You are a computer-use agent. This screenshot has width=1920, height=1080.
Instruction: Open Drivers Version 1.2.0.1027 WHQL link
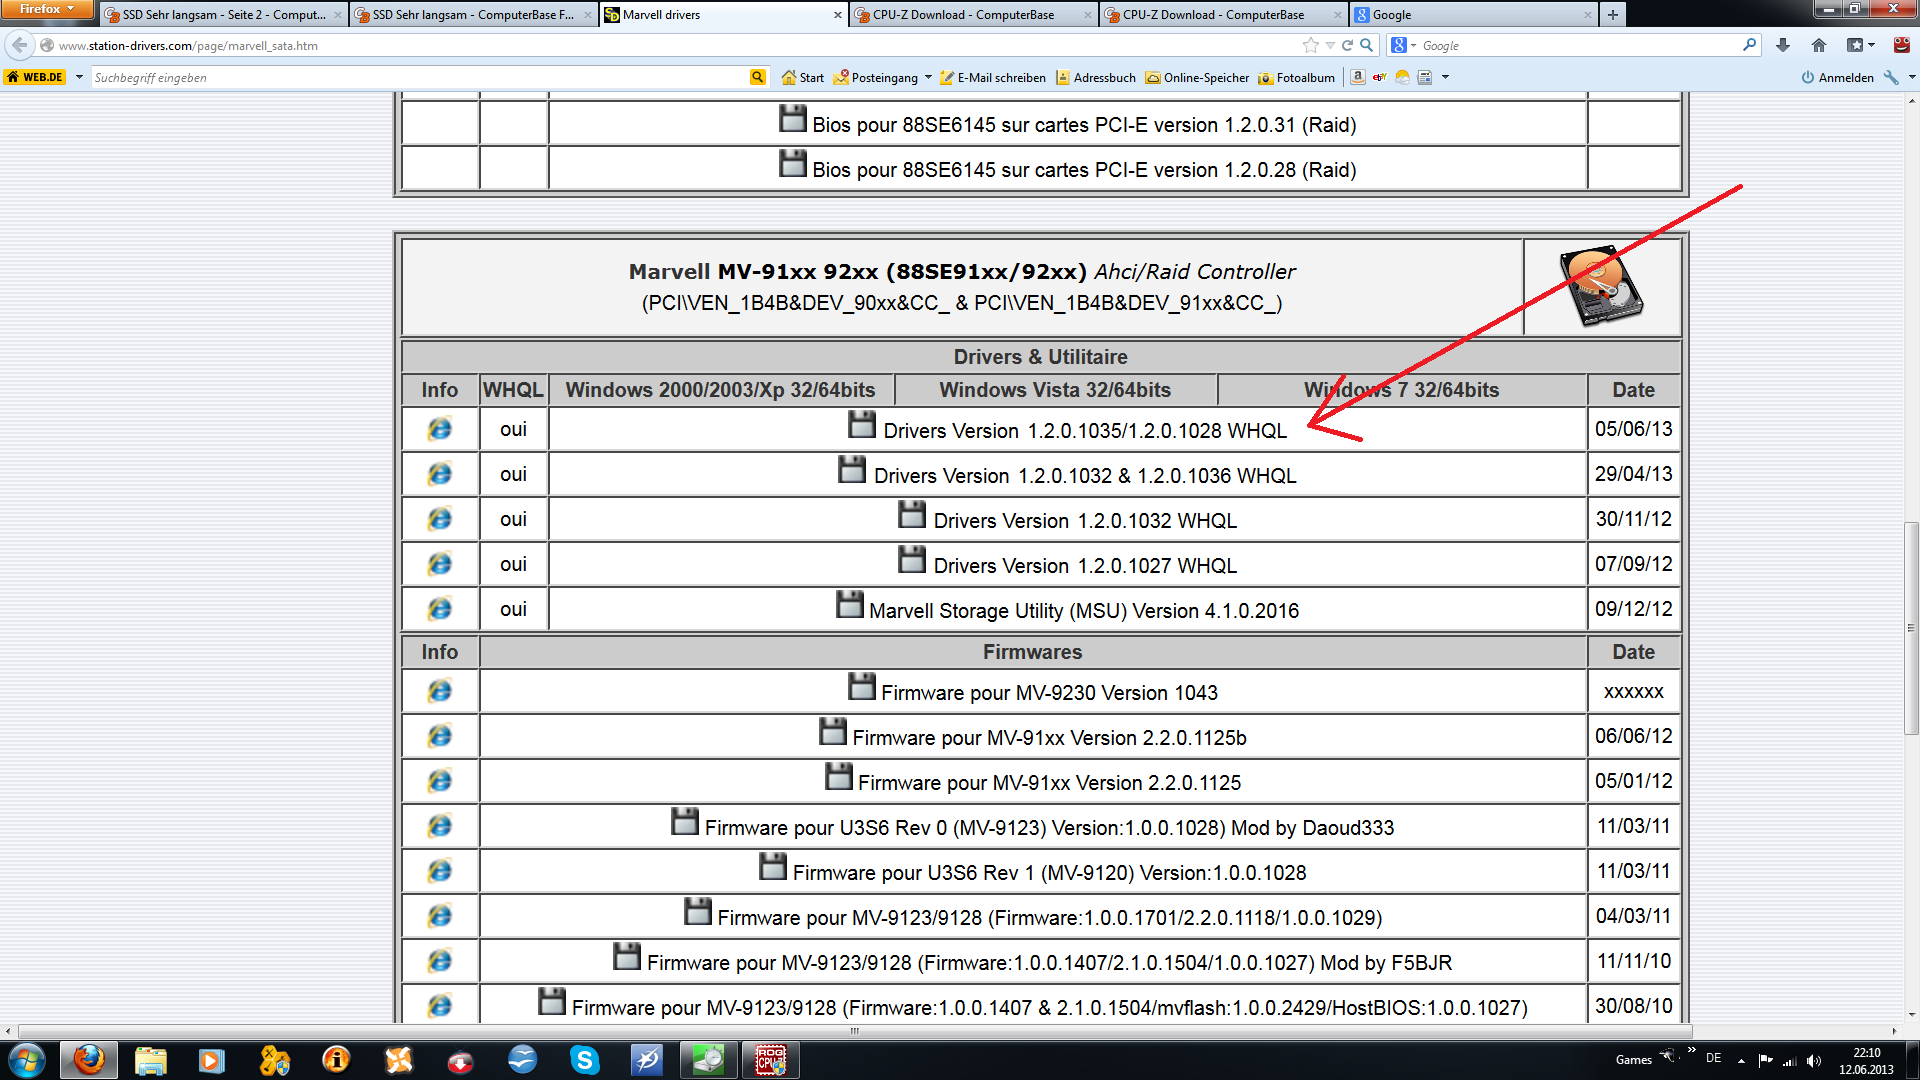point(1084,565)
